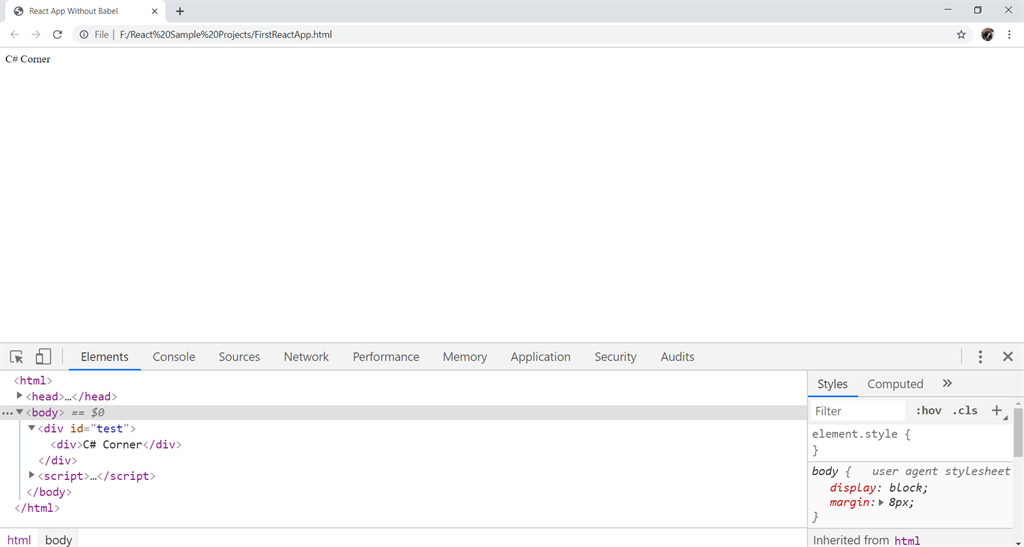Toggle the .cls class editor

pos(965,411)
